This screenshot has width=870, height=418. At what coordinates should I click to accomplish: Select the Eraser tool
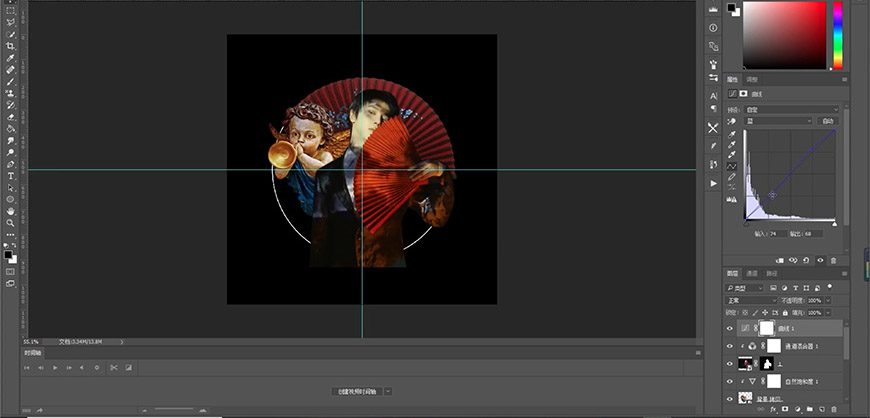tap(11, 117)
